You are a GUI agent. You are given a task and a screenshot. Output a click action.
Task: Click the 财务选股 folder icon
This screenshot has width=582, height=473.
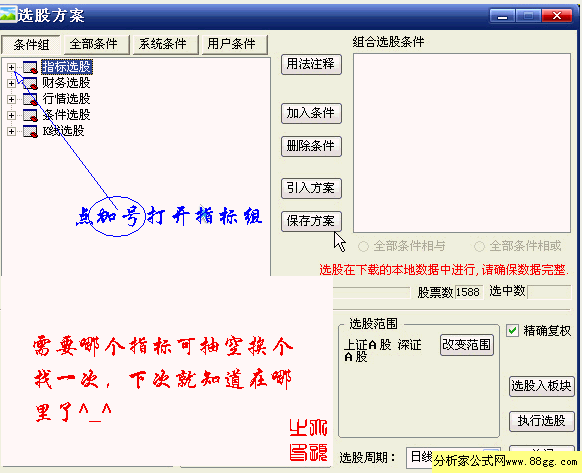coord(30,83)
